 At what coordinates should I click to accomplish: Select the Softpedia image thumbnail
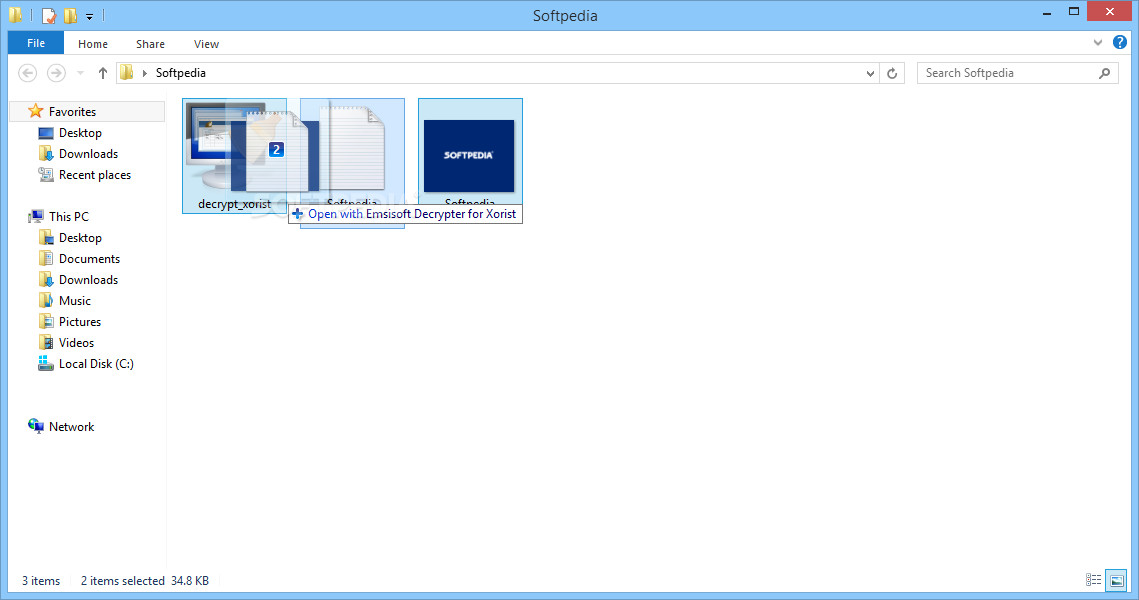[x=469, y=155]
